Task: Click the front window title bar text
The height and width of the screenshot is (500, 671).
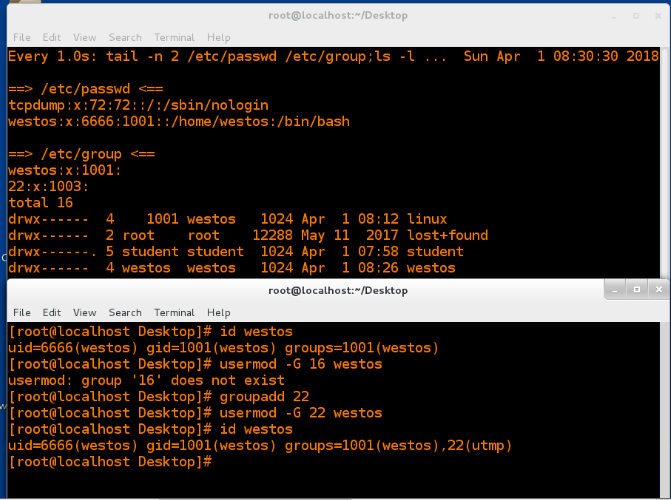Action: coord(338,291)
